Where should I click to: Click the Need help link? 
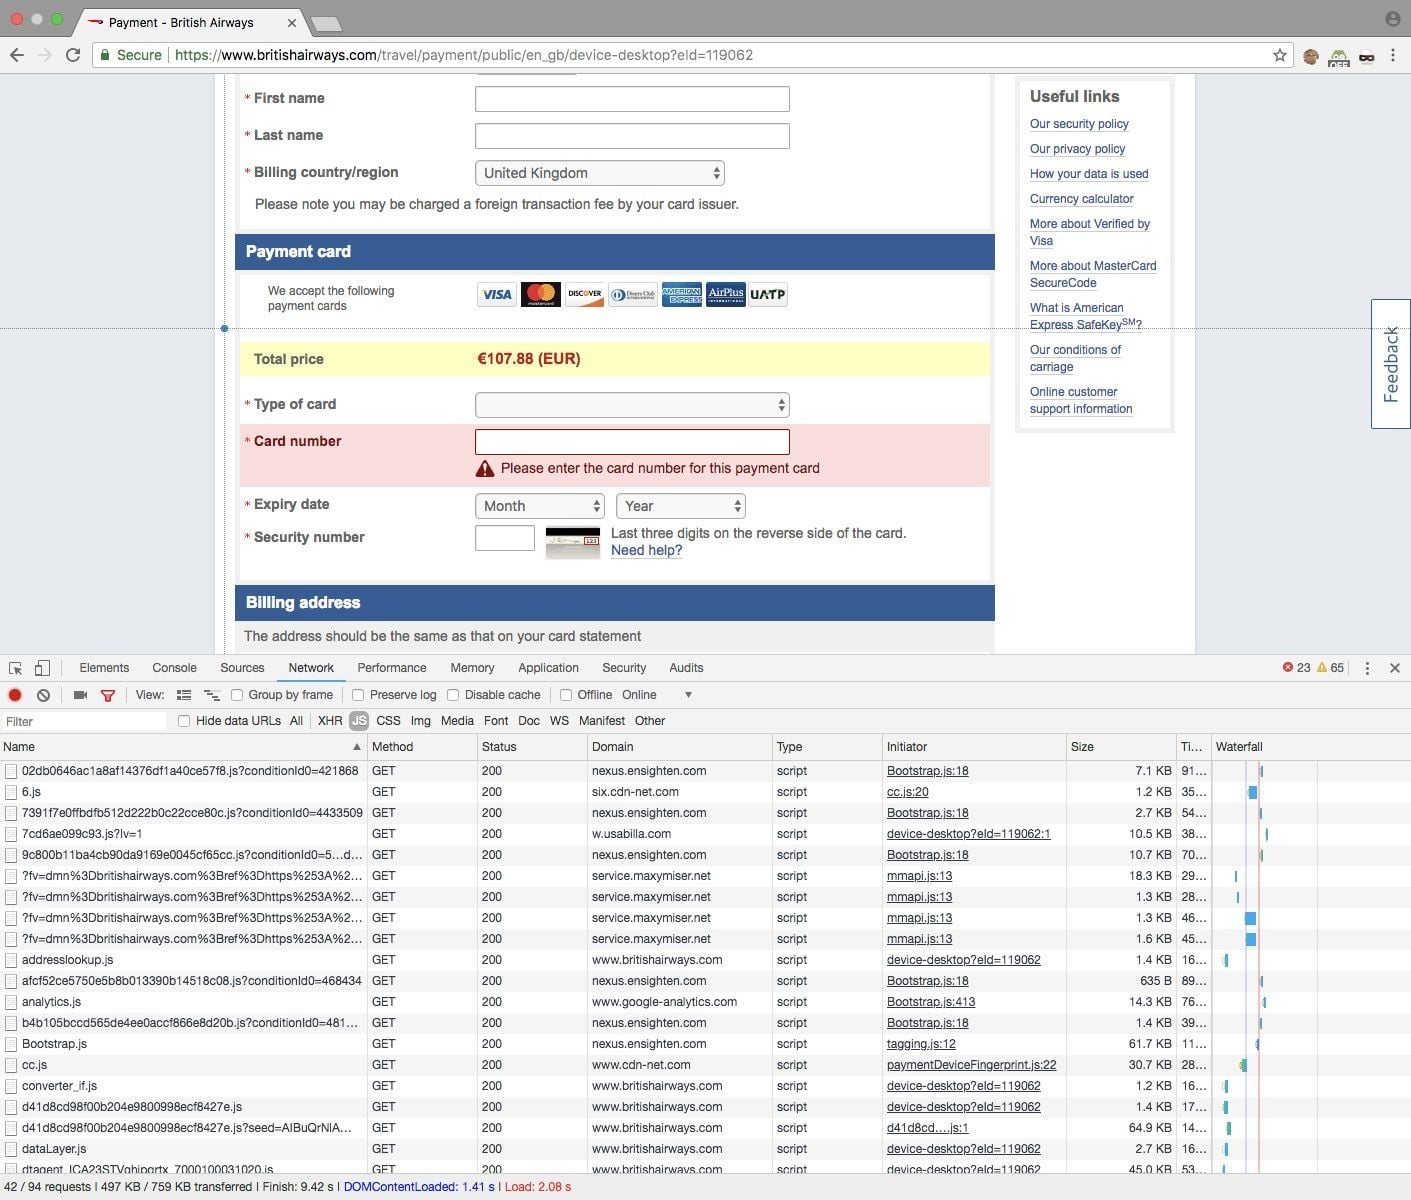(x=645, y=550)
